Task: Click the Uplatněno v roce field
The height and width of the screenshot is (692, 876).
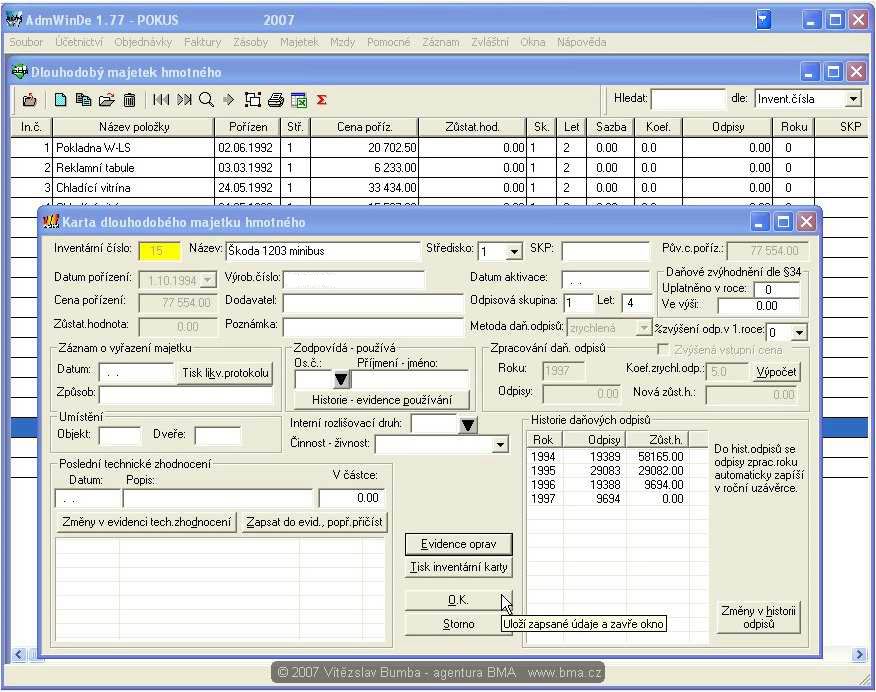Action: (x=777, y=289)
